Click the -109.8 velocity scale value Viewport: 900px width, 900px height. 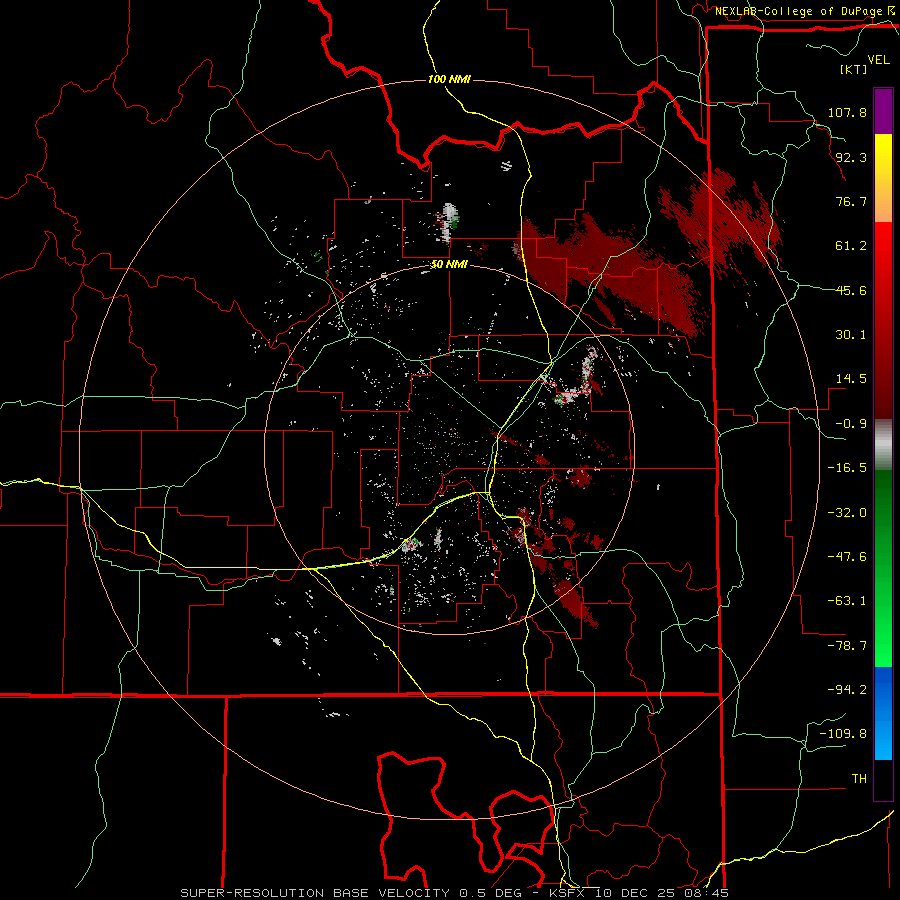point(843,734)
